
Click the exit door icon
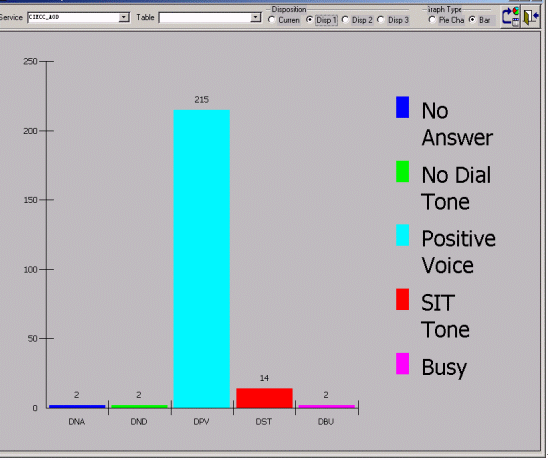click(x=531, y=17)
